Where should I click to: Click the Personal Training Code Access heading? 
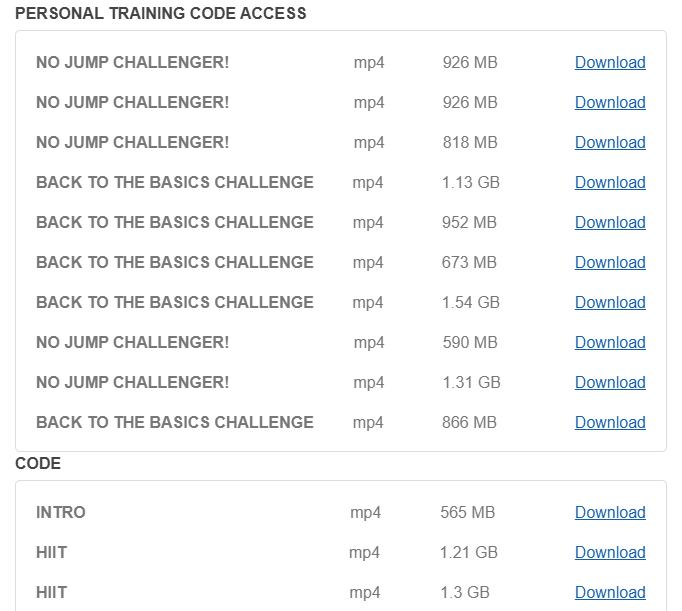pyautogui.click(x=161, y=14)
